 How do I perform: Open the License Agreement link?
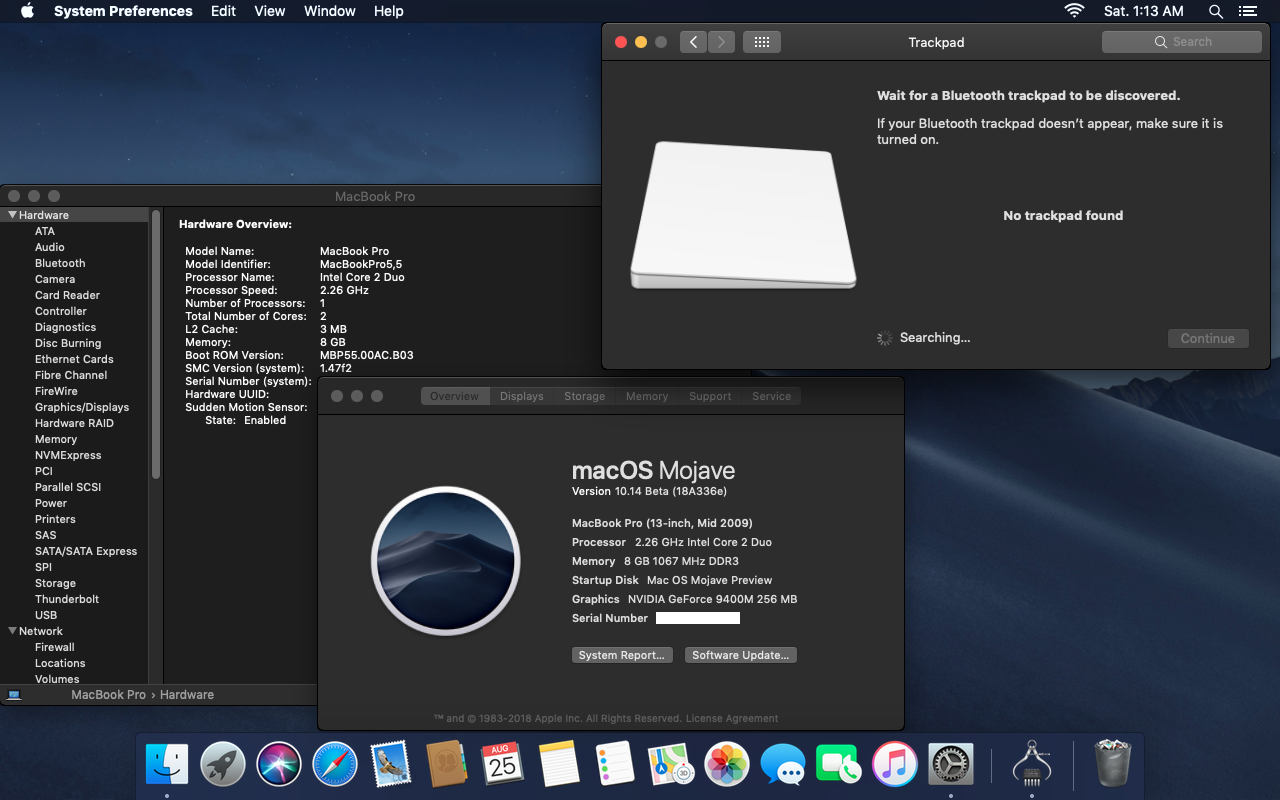(732, 718)
